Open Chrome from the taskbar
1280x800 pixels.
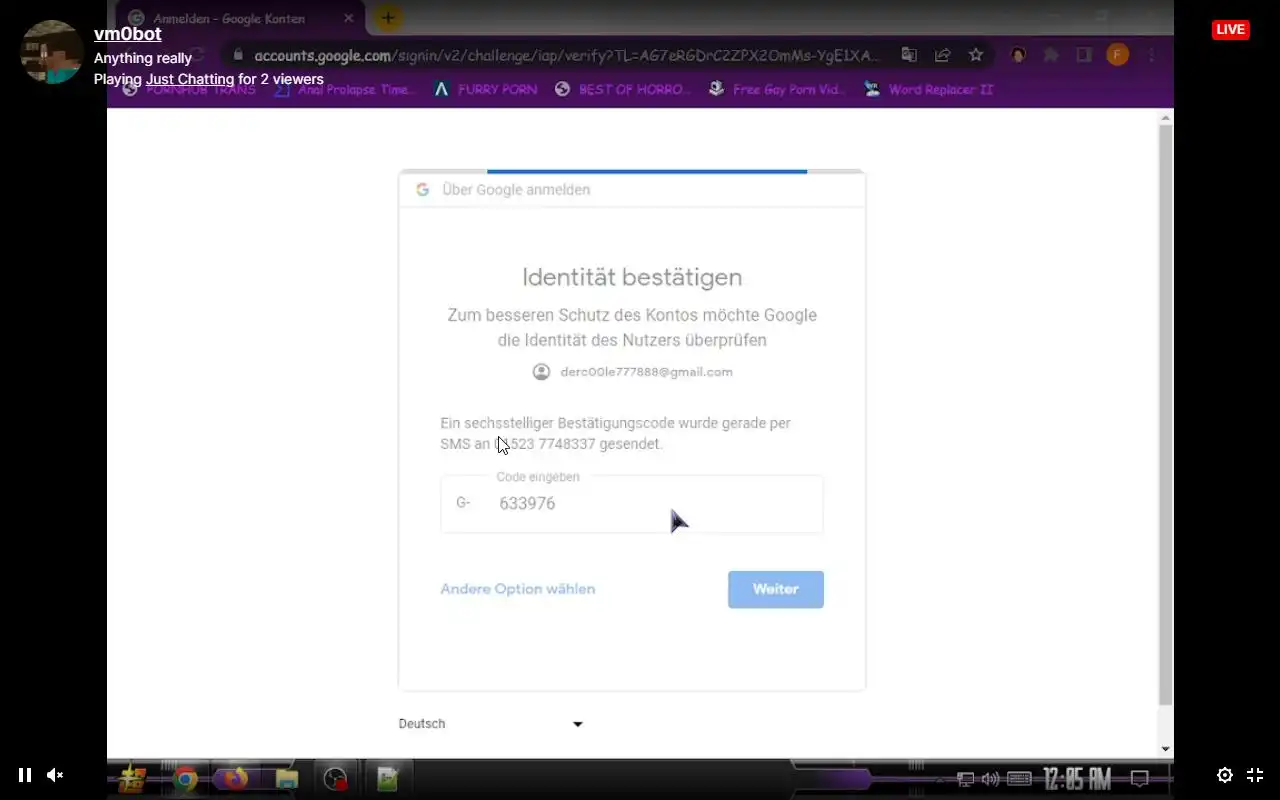click(x=184, y=778)
